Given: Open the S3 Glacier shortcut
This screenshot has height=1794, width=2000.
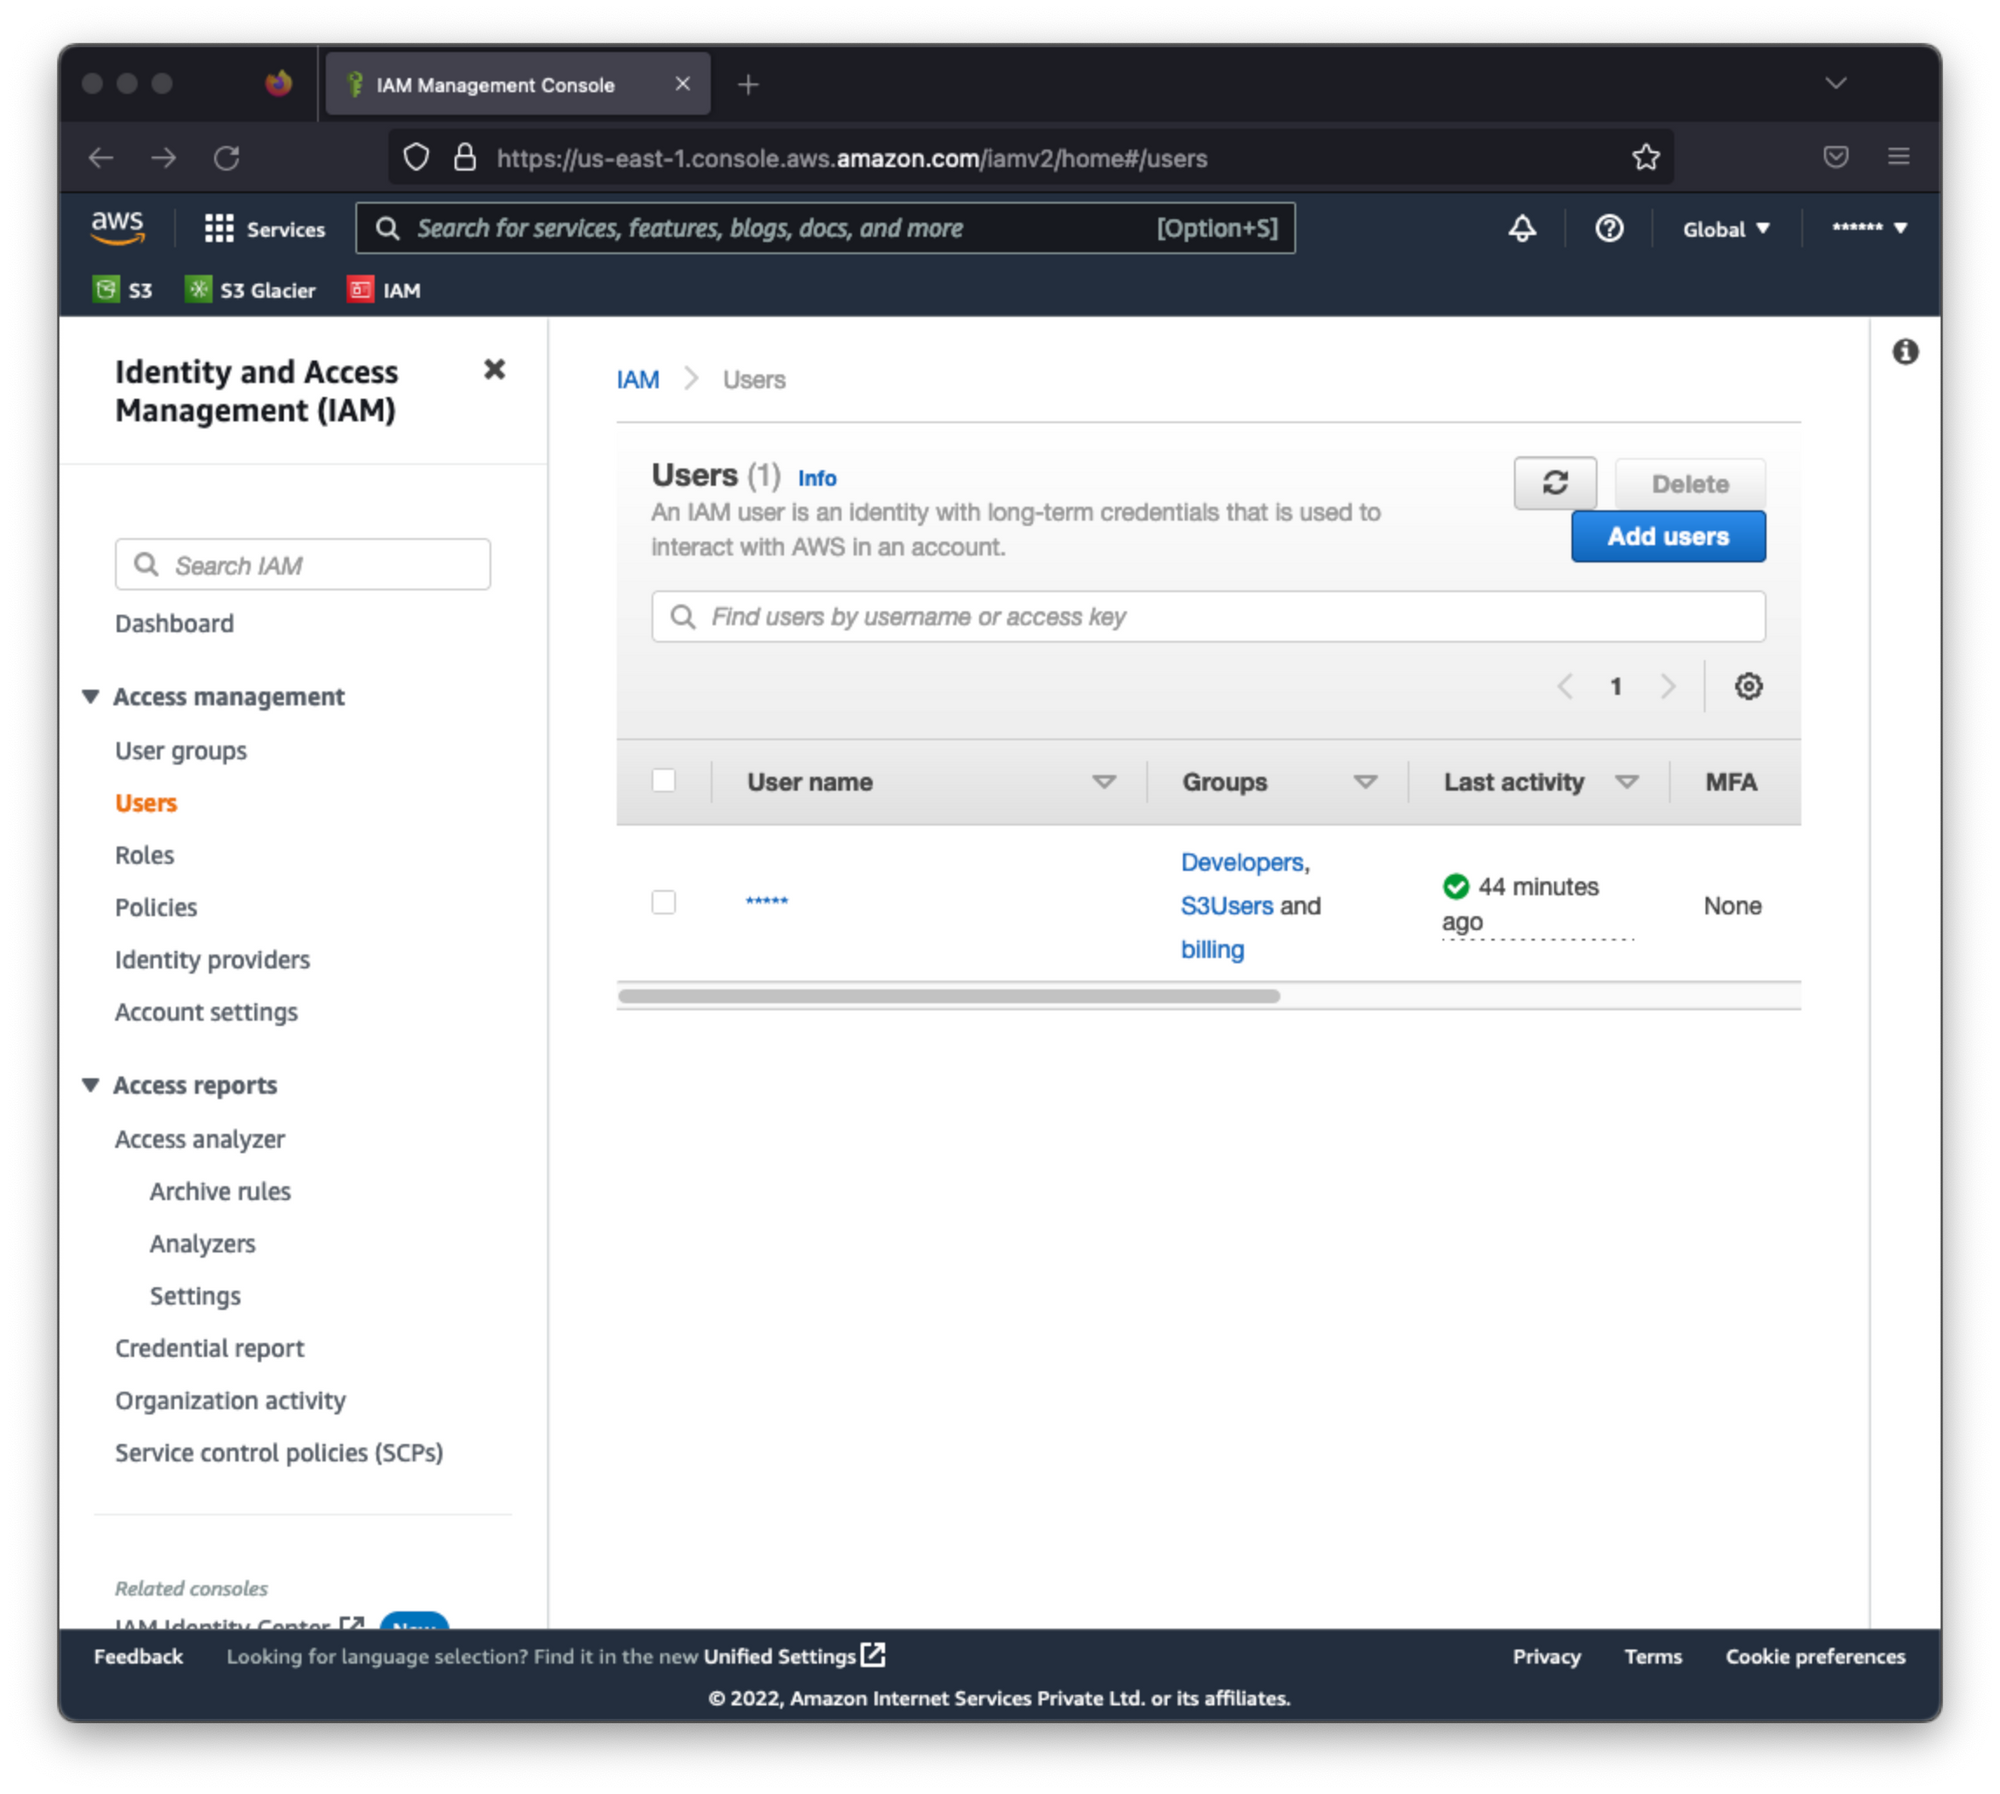Looking at the screenshot, I should point(250,290).
